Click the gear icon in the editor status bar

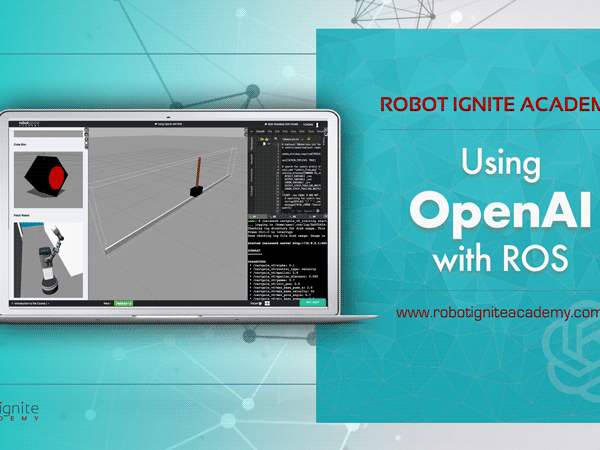point(318,211)
